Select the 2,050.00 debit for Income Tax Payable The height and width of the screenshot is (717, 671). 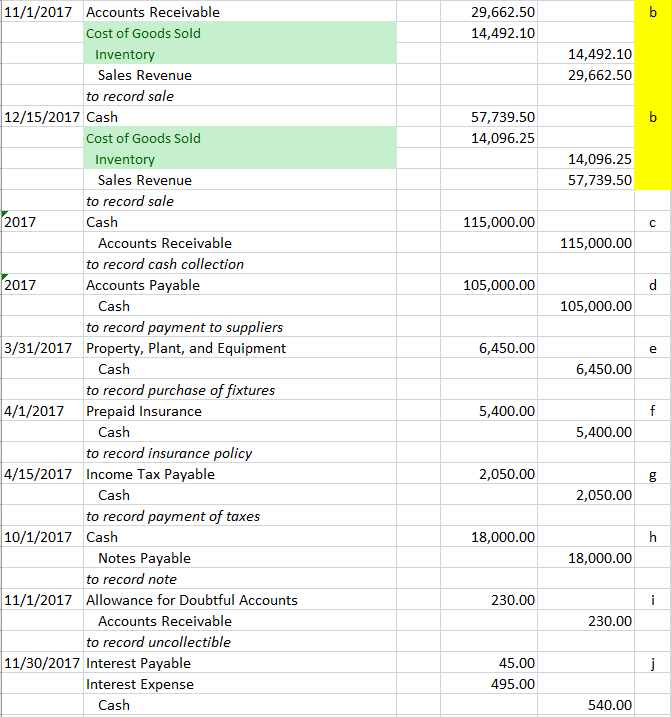point(489,474)
